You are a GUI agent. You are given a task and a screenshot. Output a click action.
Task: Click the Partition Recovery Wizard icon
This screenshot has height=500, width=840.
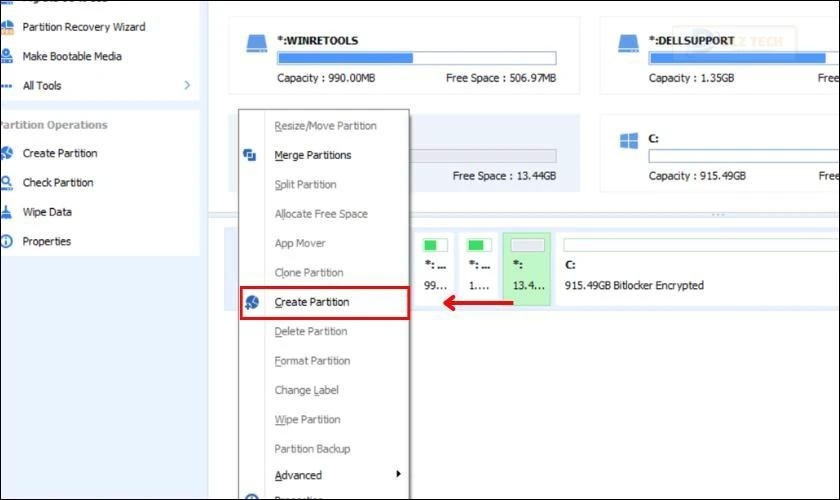tap(7, 27)
